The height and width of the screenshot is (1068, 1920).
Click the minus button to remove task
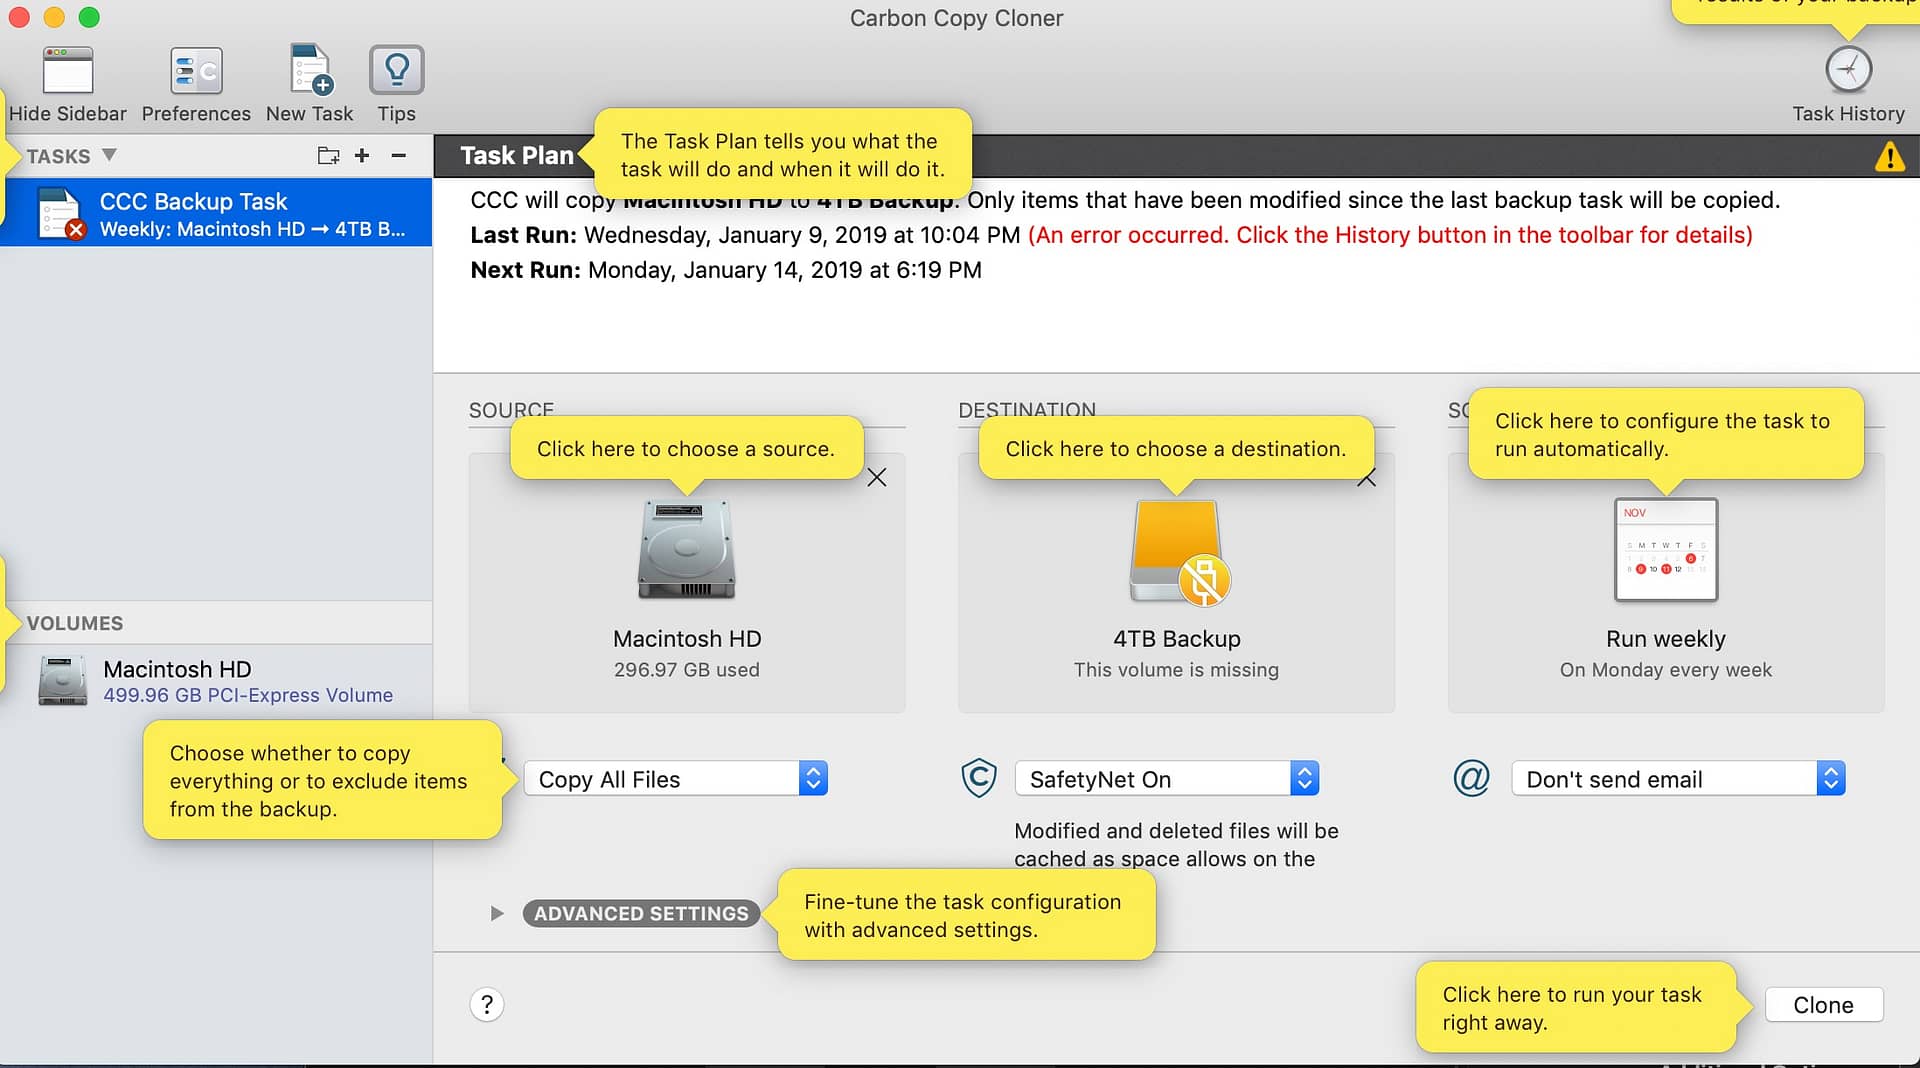pos(398,155)
